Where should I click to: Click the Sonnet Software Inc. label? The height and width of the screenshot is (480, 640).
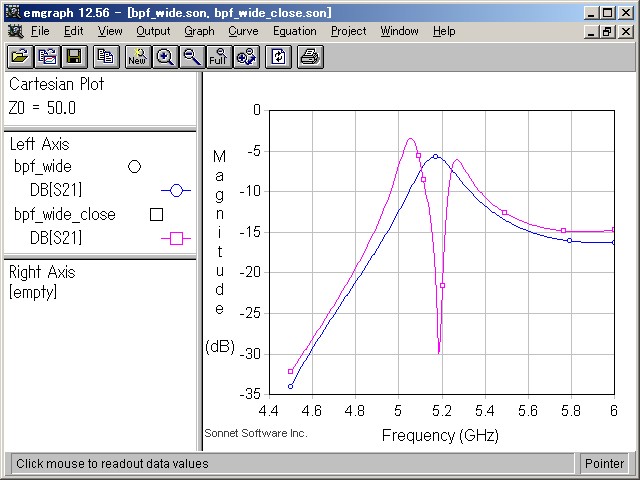pos(256,433)
